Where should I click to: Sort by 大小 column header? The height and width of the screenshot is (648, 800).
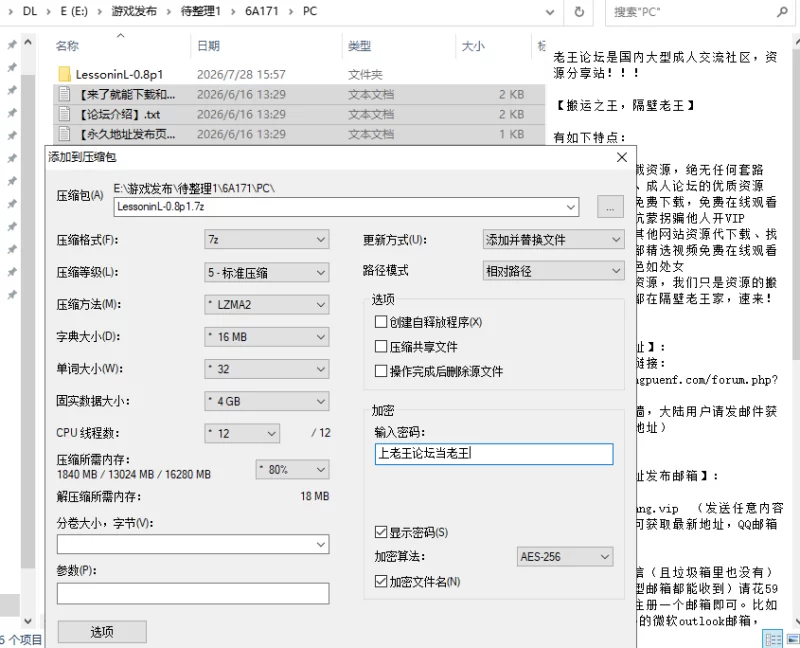473,46
